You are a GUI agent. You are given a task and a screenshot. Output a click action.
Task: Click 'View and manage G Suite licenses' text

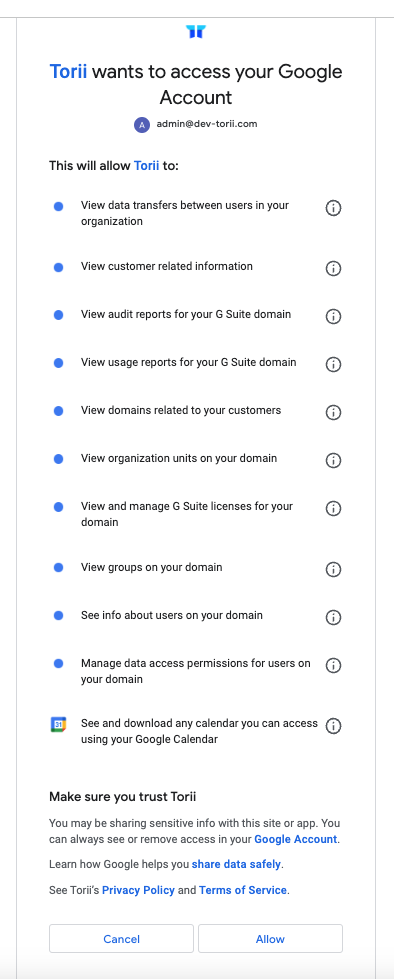point(187,514)
